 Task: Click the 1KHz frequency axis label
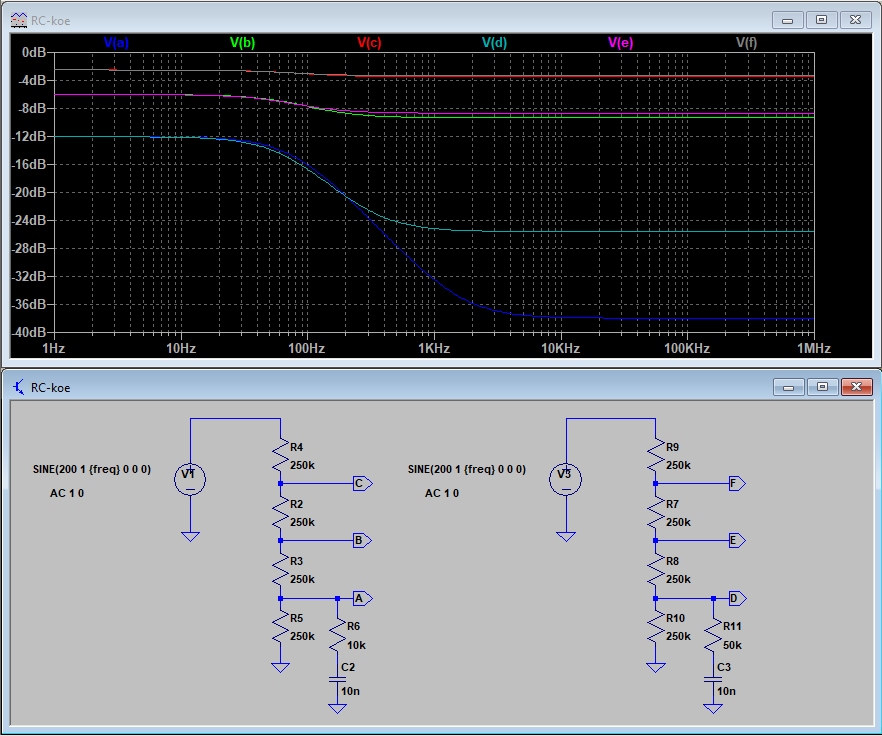pos(433,349)
